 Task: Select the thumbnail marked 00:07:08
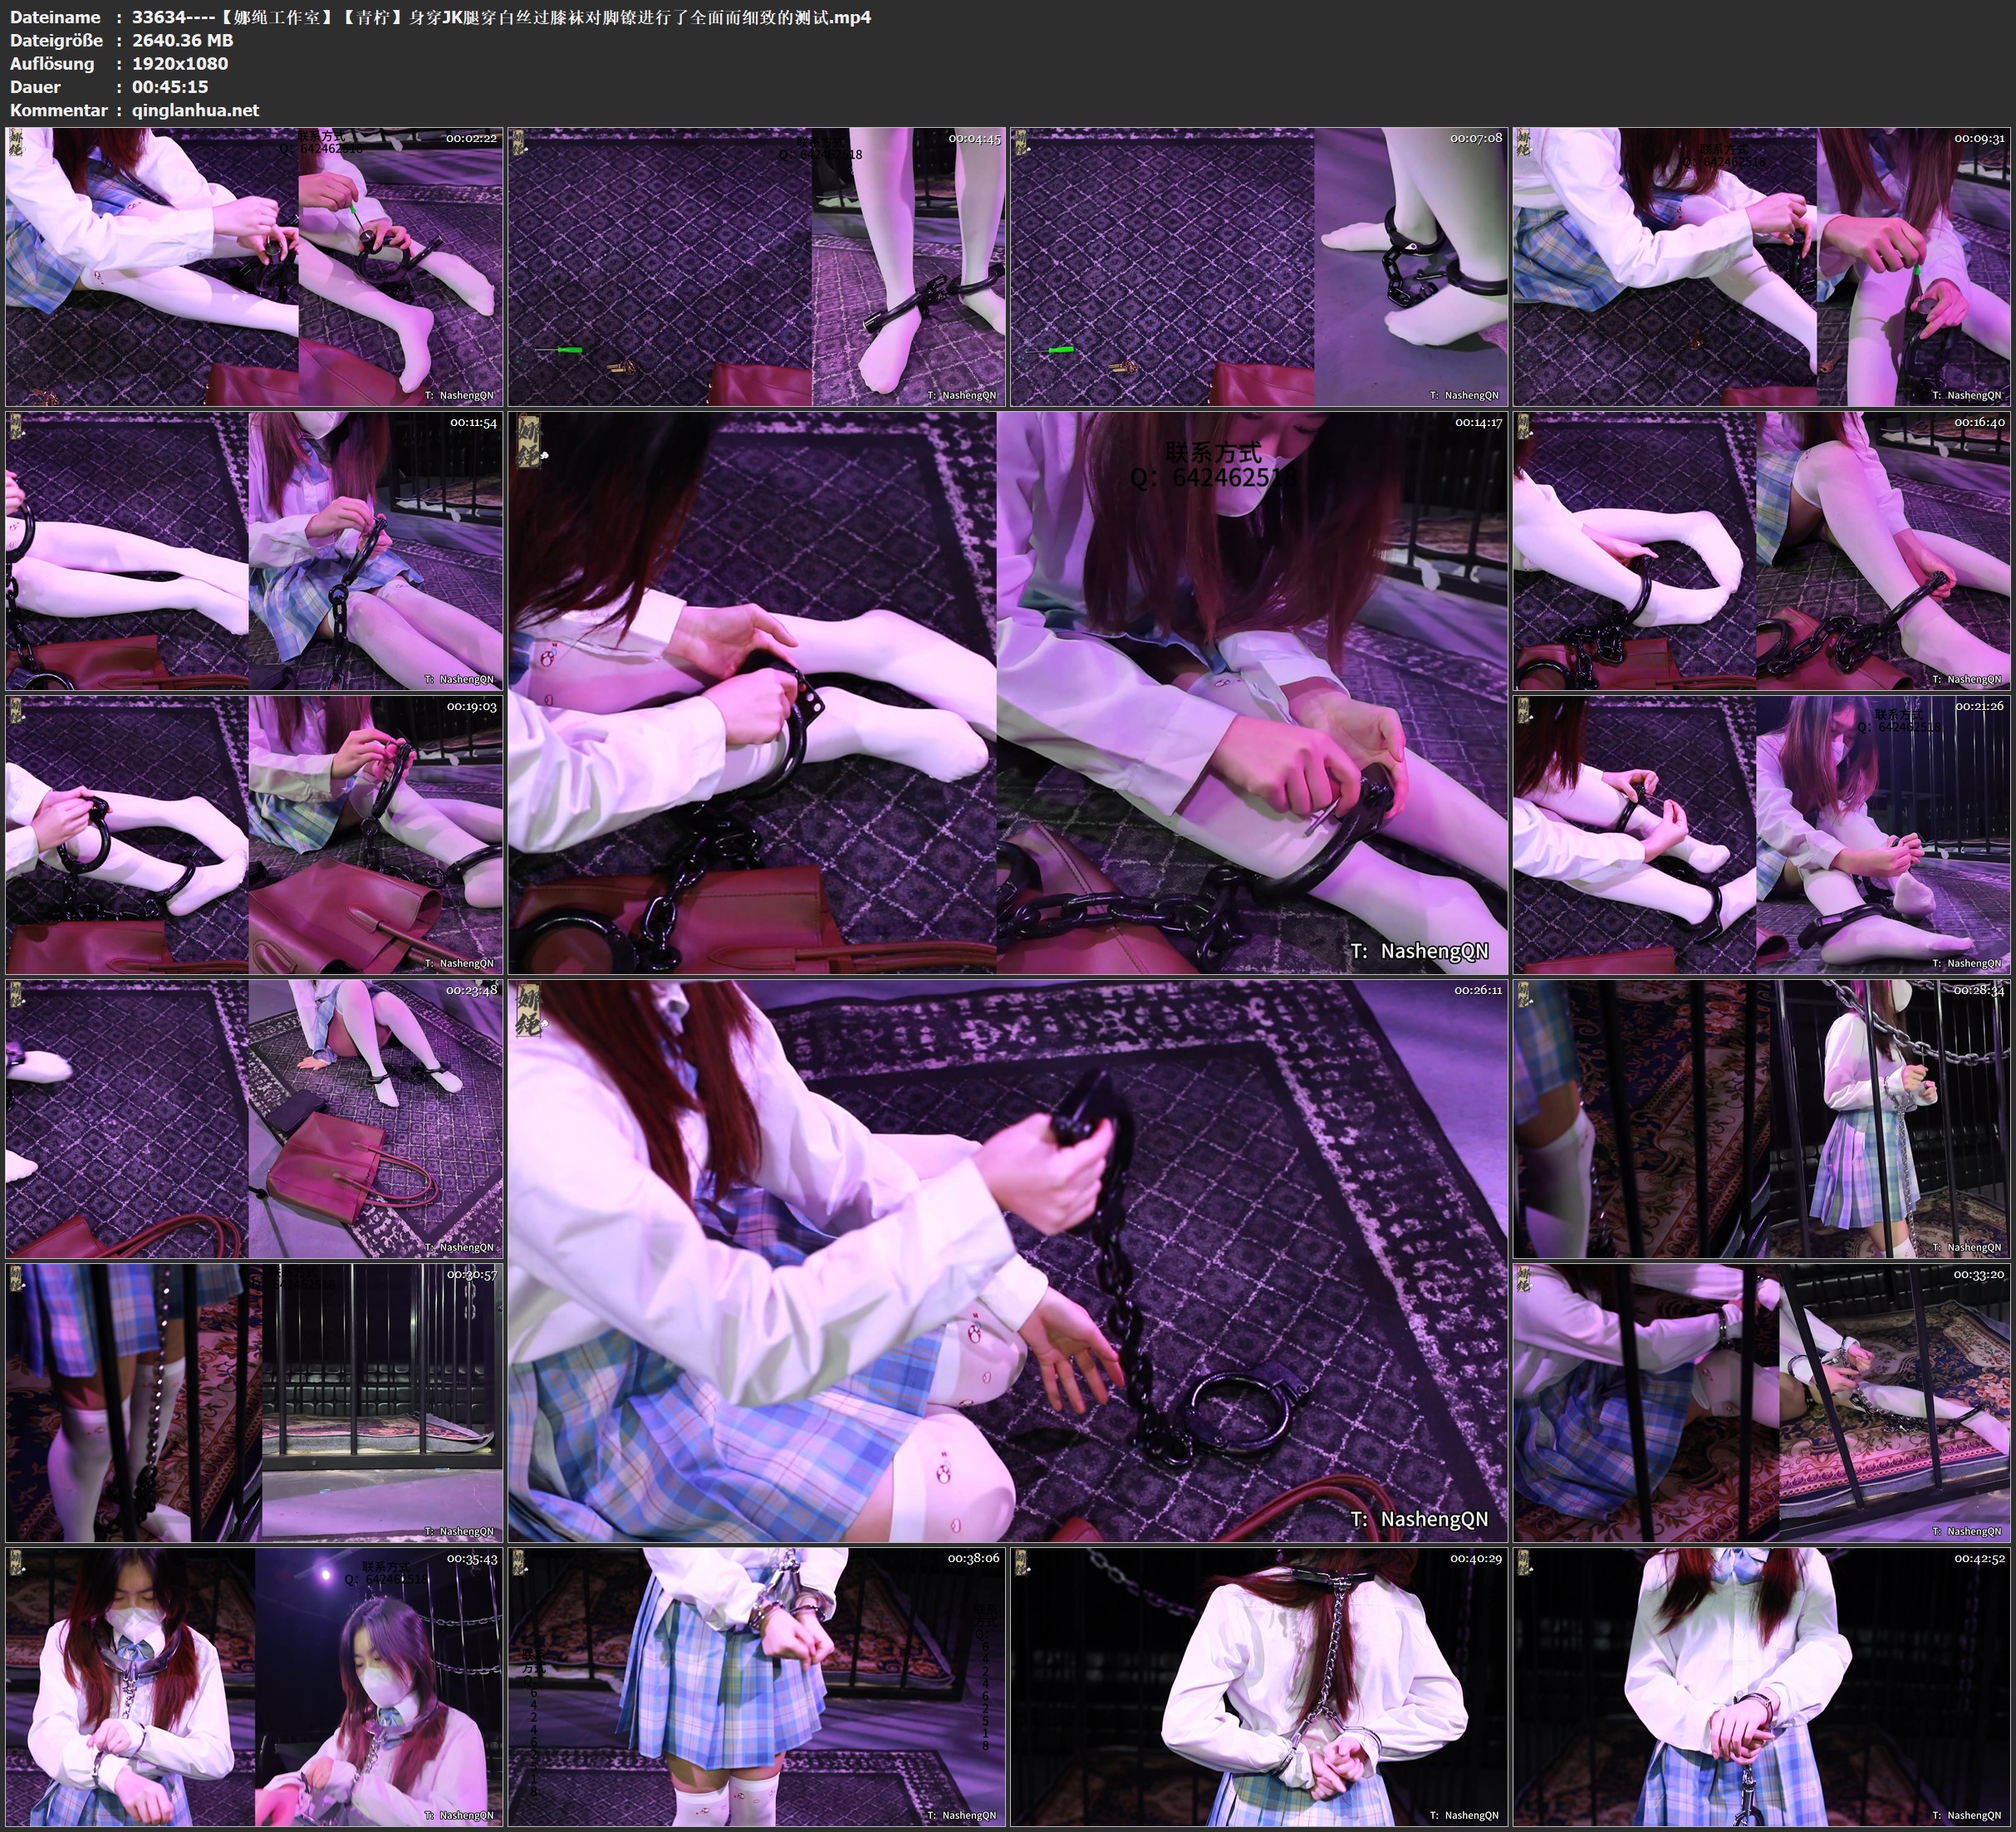click(x=1259, y=267)
